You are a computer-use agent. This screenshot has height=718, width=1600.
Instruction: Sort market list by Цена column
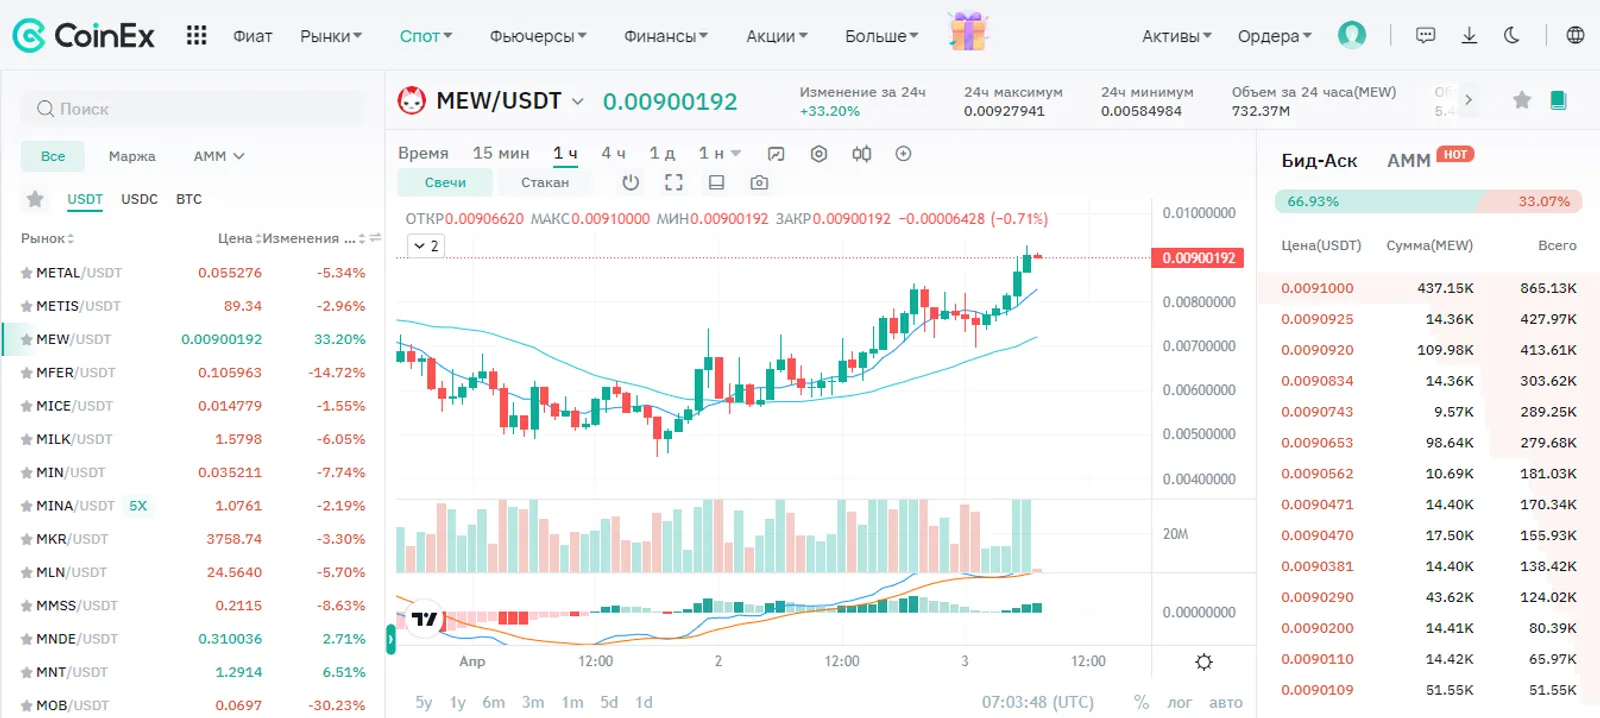[x=239, y=238]
